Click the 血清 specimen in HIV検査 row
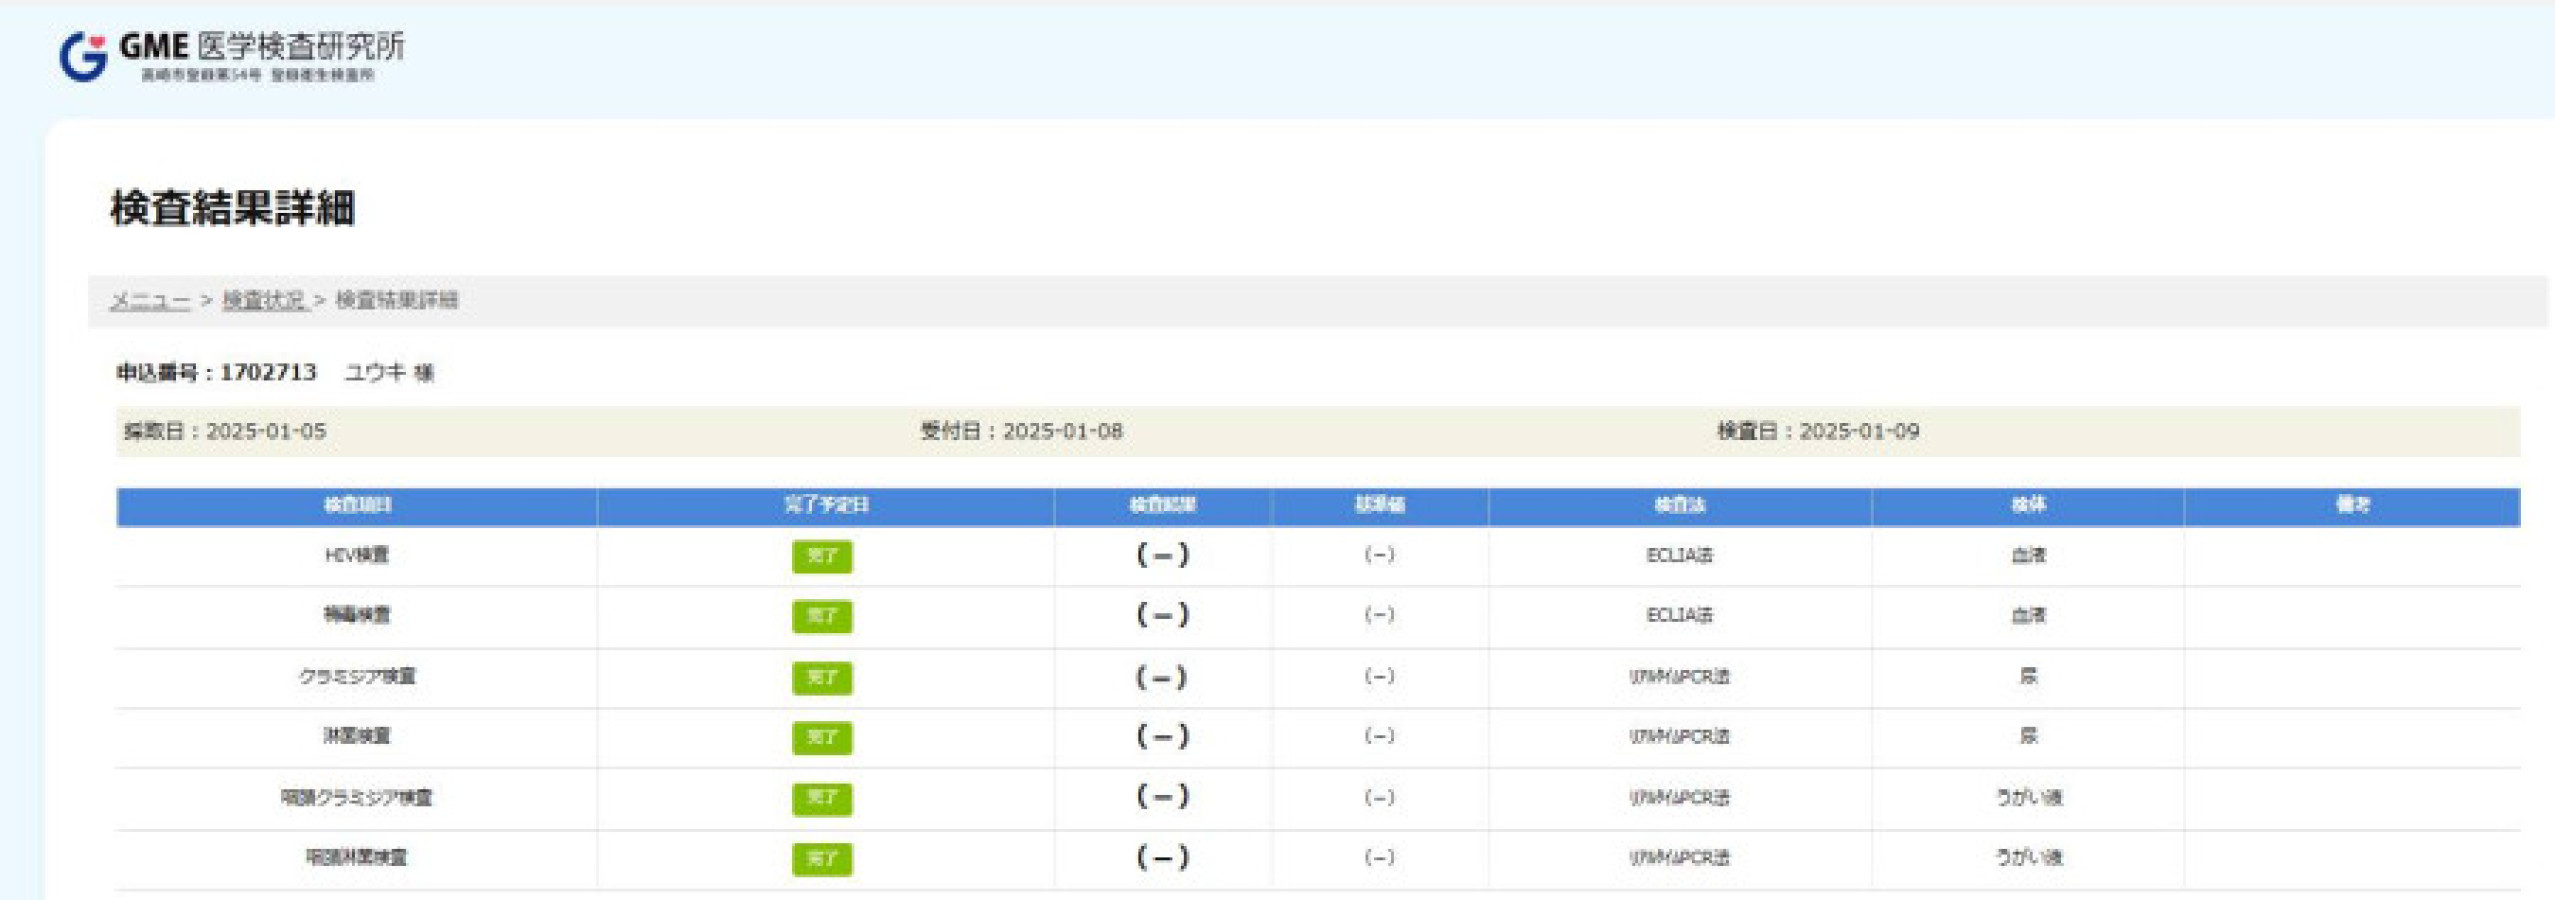 [x=2028, y=555]
